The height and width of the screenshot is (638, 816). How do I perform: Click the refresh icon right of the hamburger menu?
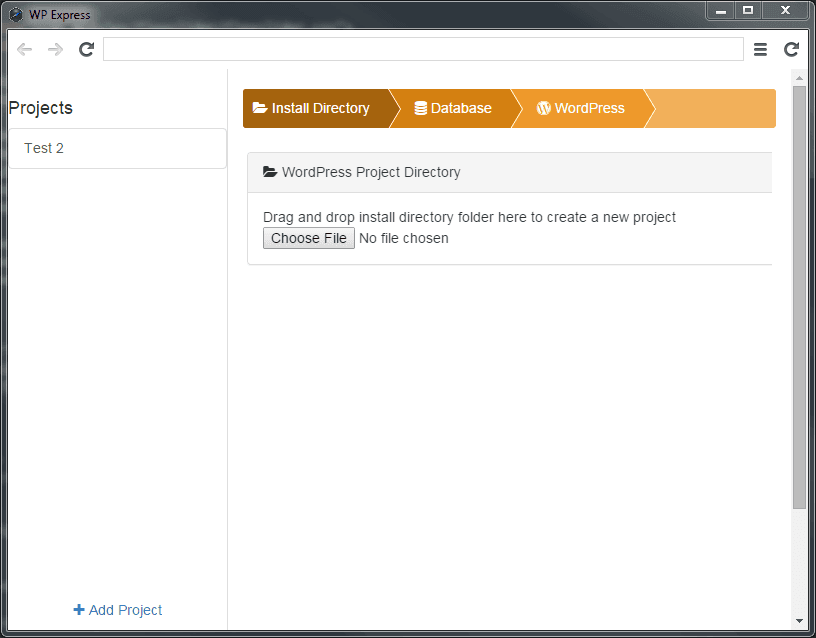(x=792, y=49)
